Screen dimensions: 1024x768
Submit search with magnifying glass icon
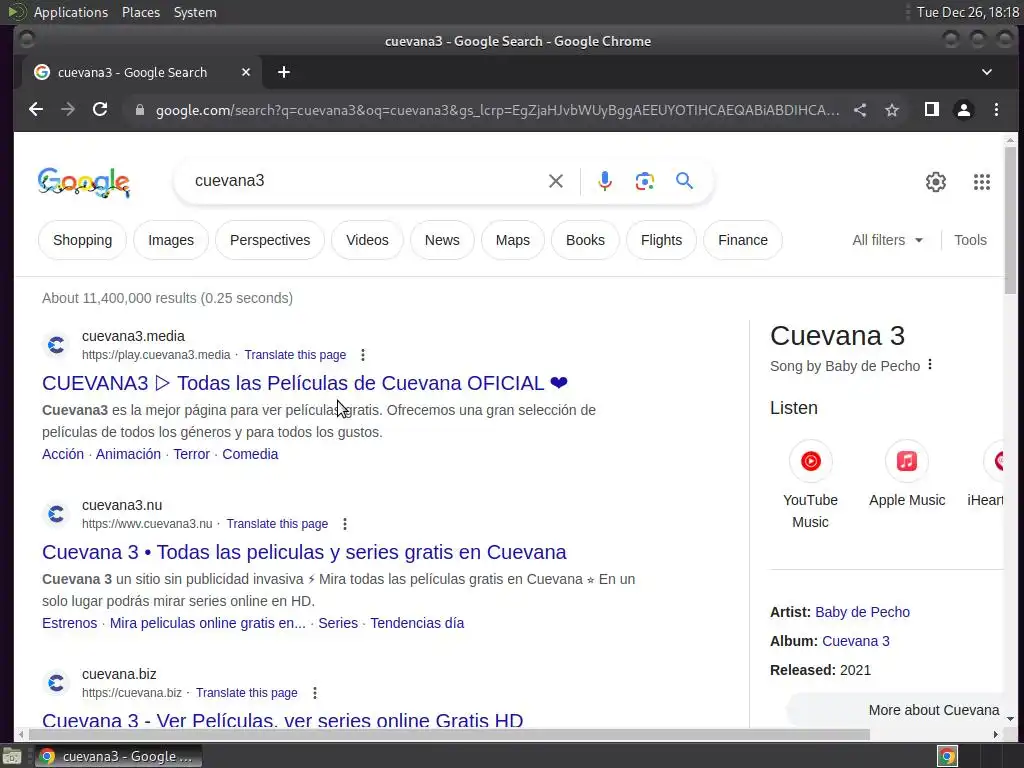tap(684, 181)
